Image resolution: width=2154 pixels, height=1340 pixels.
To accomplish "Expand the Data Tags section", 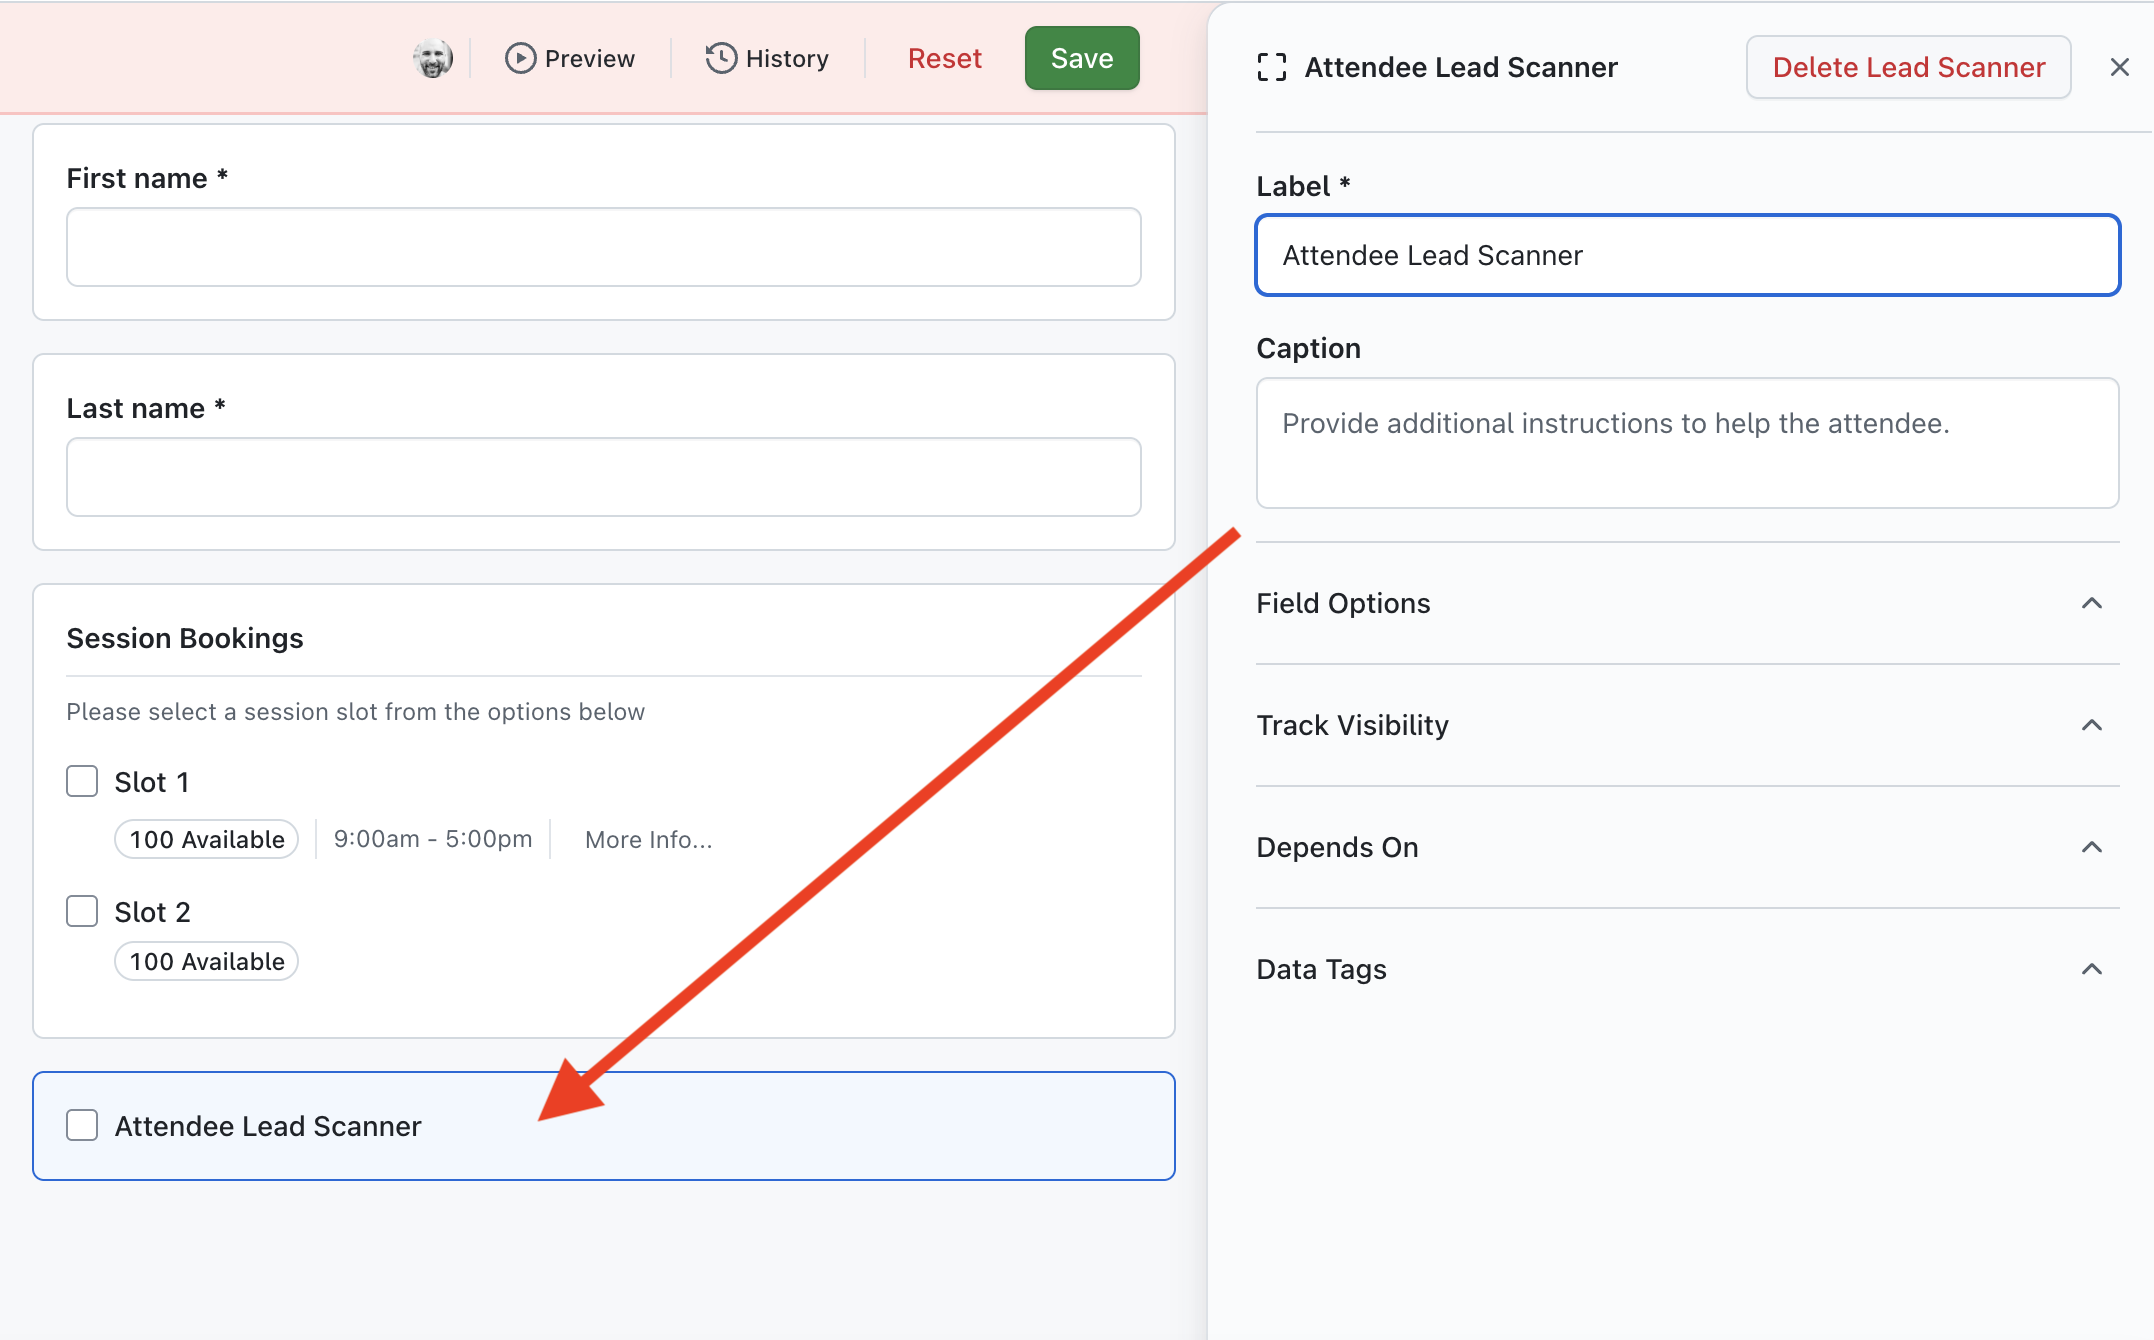I will [2091, 969].
